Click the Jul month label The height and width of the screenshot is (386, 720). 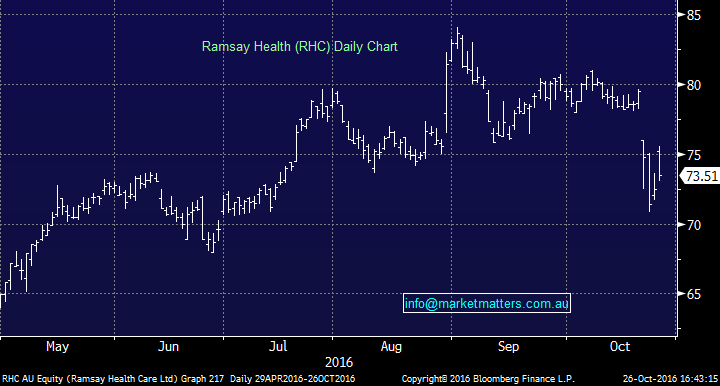tap(278, 347)
